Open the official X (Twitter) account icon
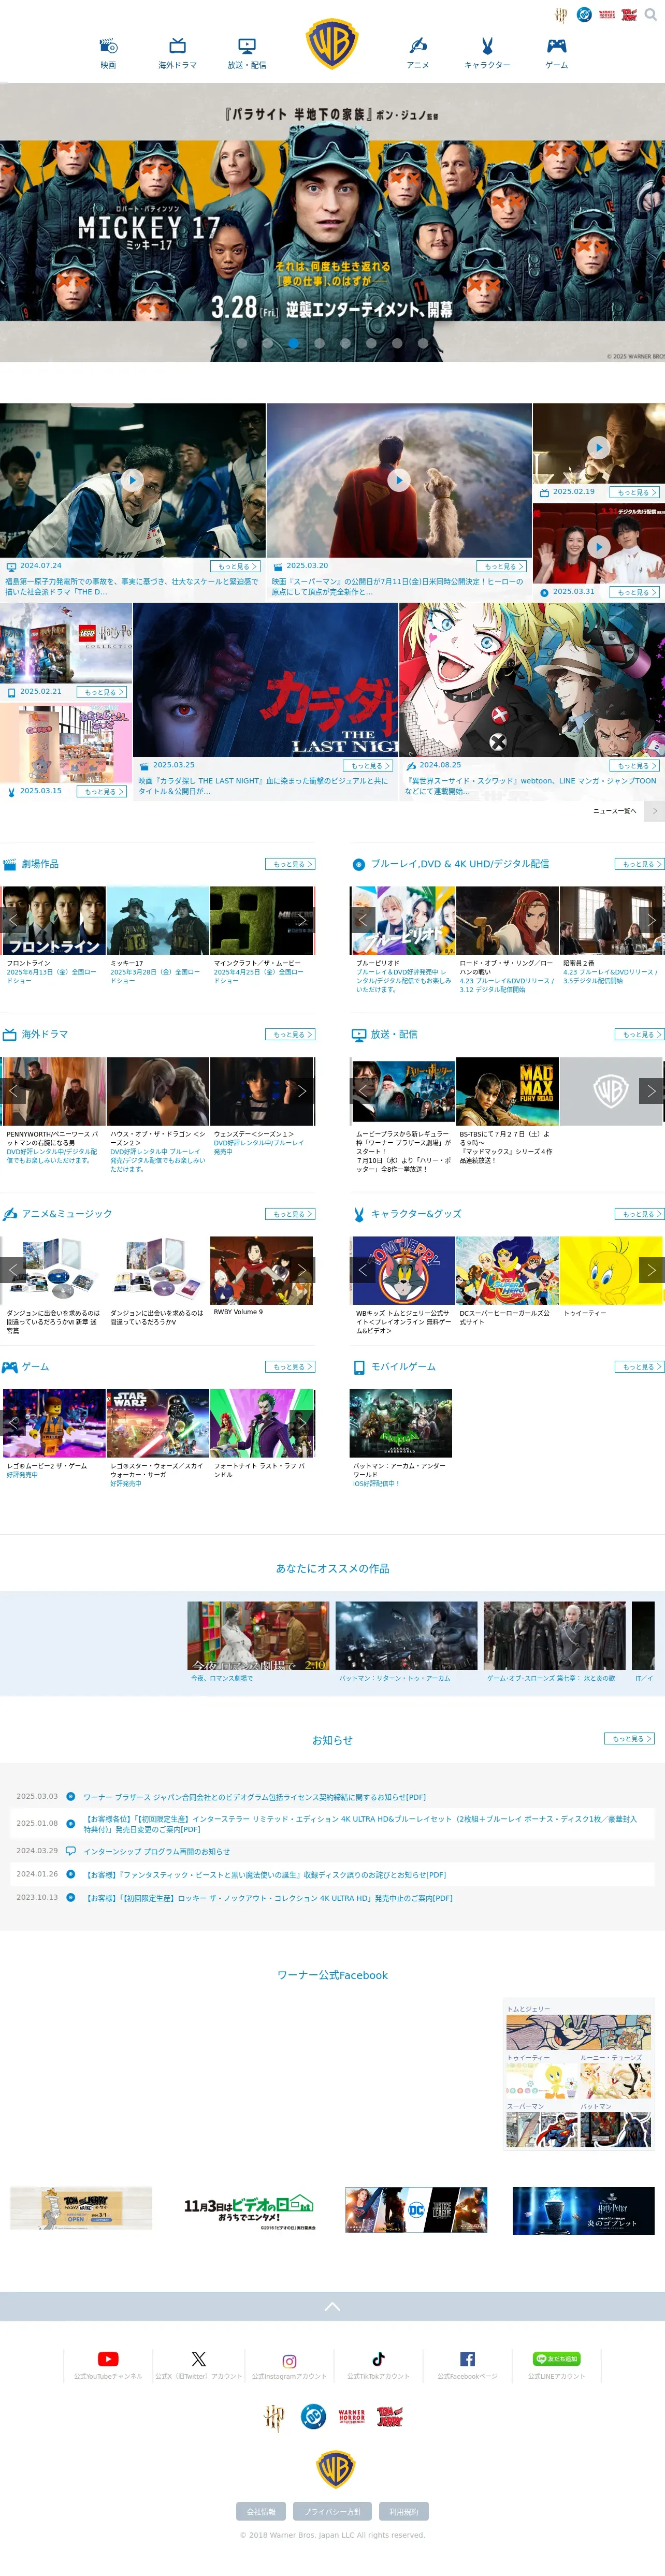This screenshot has height=2576, width=665. 199,2359
